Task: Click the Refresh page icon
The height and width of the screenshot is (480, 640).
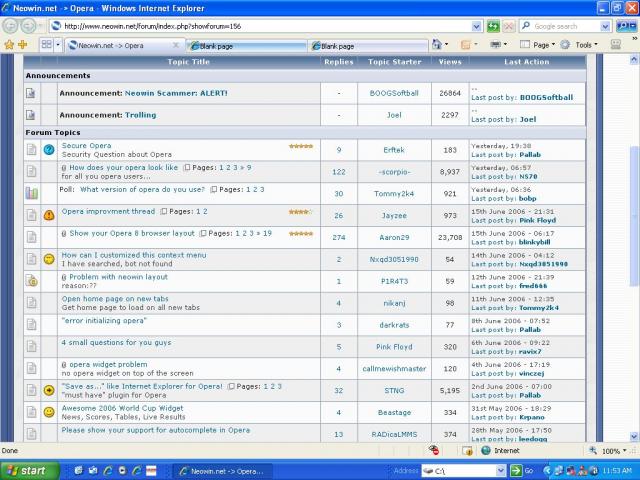Action: [x=494, y=26]
